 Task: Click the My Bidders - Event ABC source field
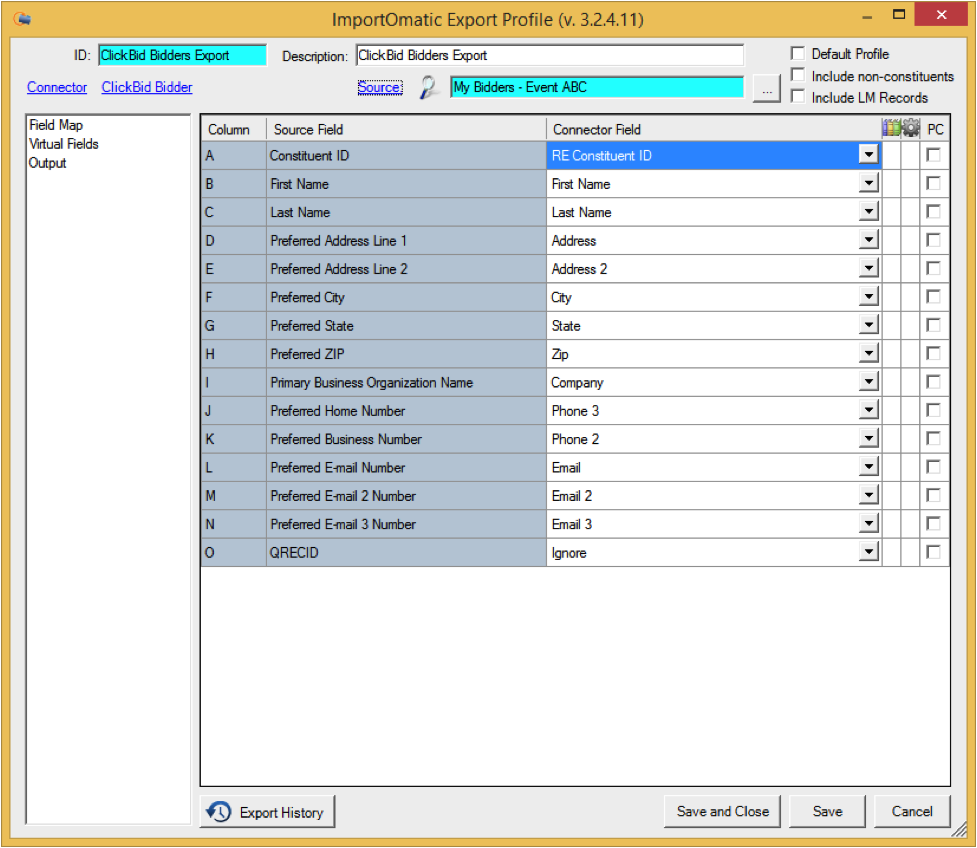coord(597,87)
